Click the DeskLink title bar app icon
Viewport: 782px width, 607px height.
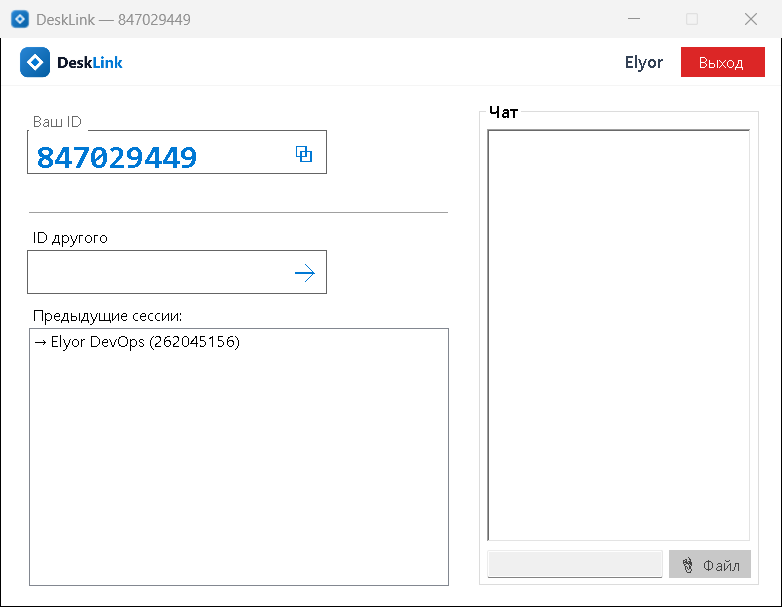coord(20,19)
